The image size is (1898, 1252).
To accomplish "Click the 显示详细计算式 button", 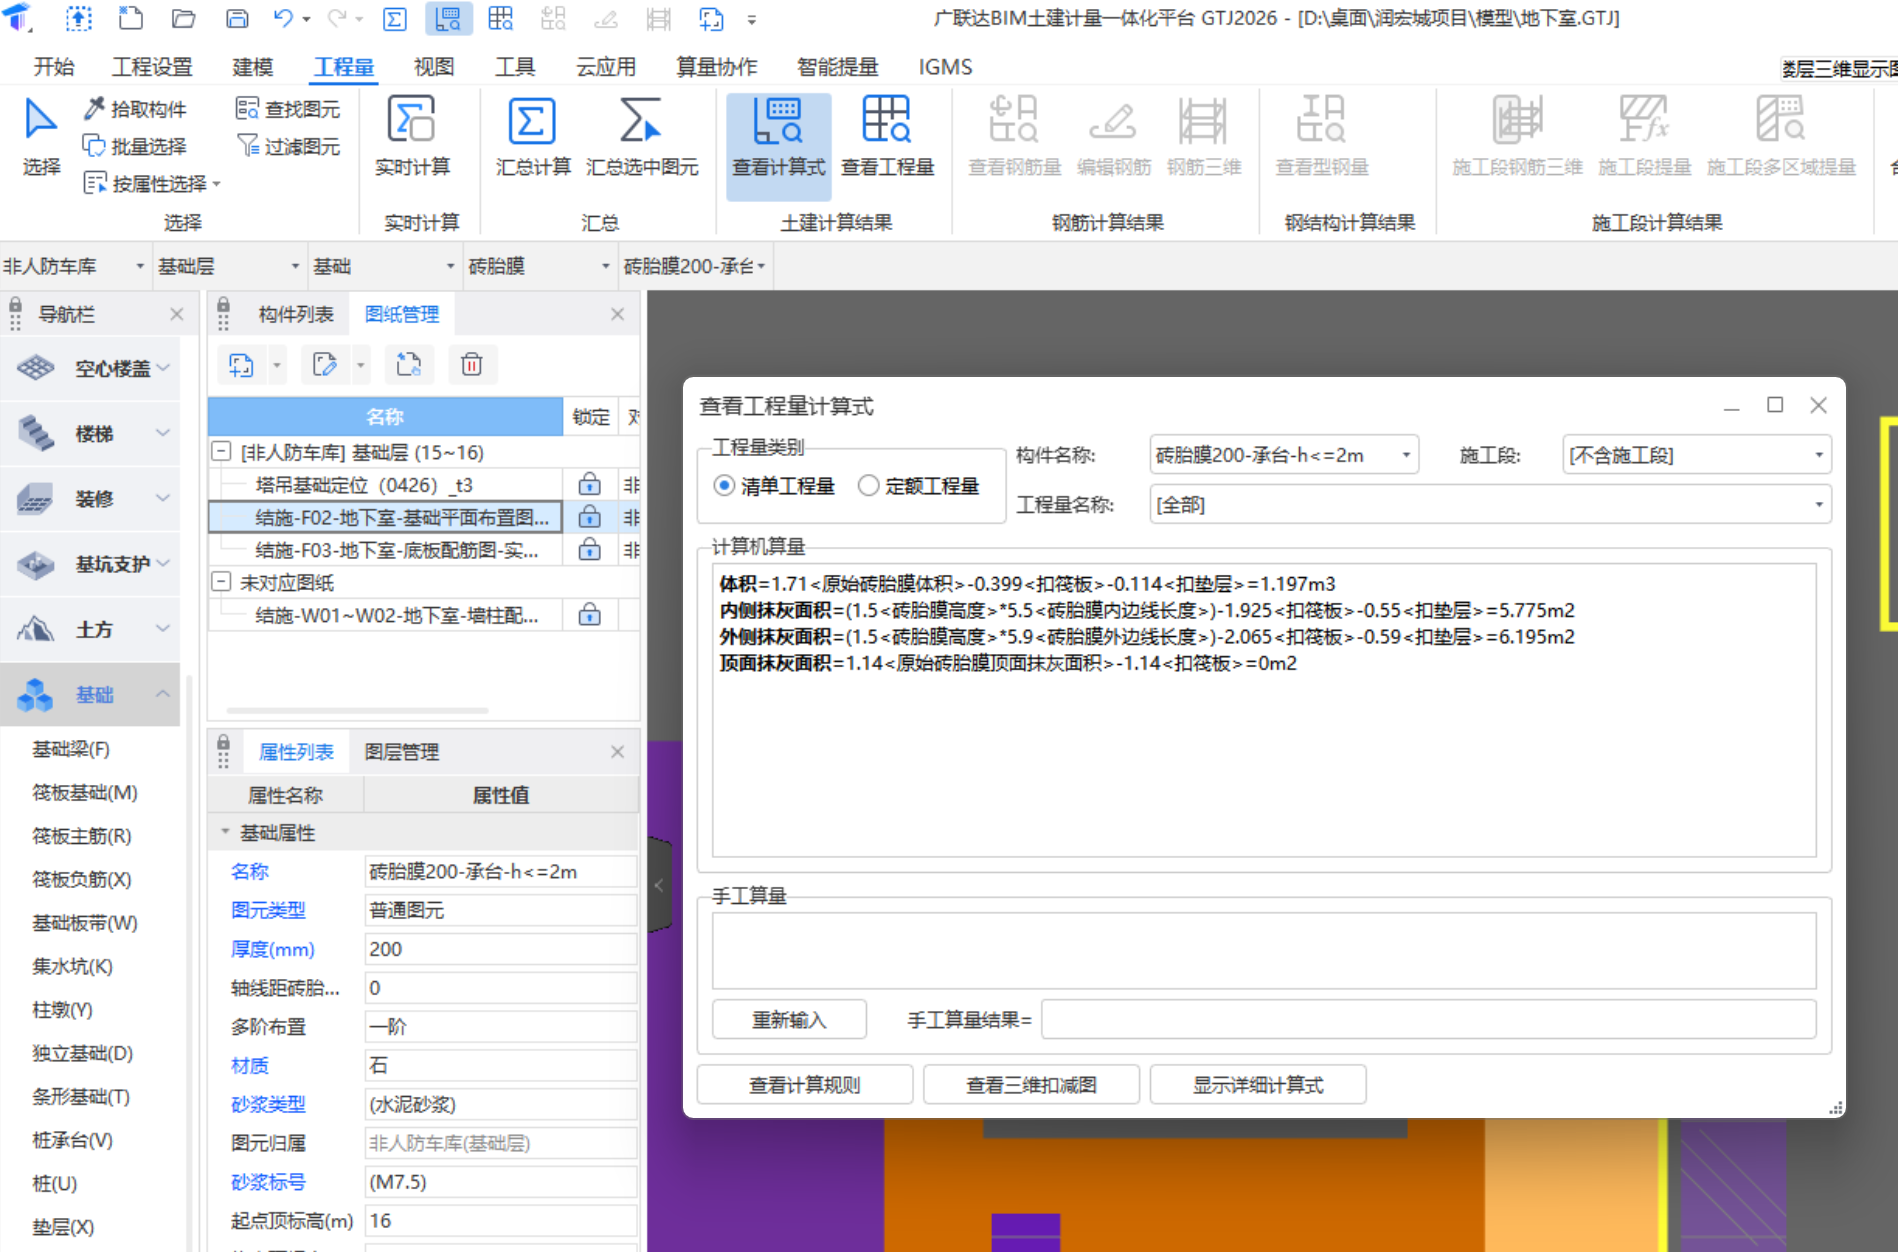I will tap(1258, 1085).
